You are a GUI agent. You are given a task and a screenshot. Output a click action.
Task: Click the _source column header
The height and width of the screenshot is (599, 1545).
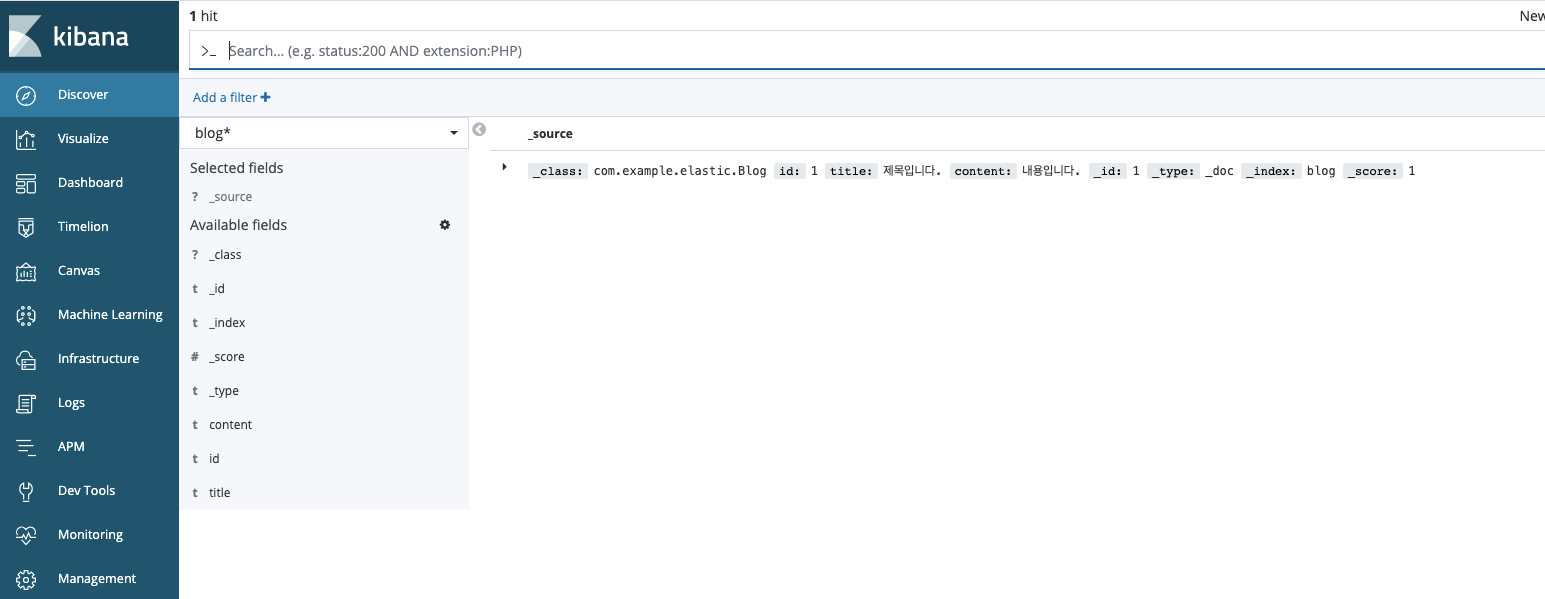click(550, 134)
